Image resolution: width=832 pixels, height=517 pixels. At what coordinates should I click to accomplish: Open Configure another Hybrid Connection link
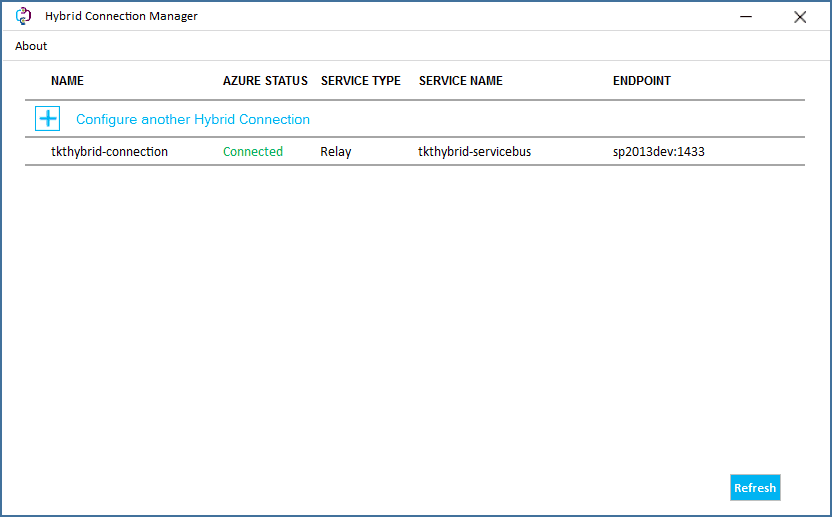(x=193, y=119)
